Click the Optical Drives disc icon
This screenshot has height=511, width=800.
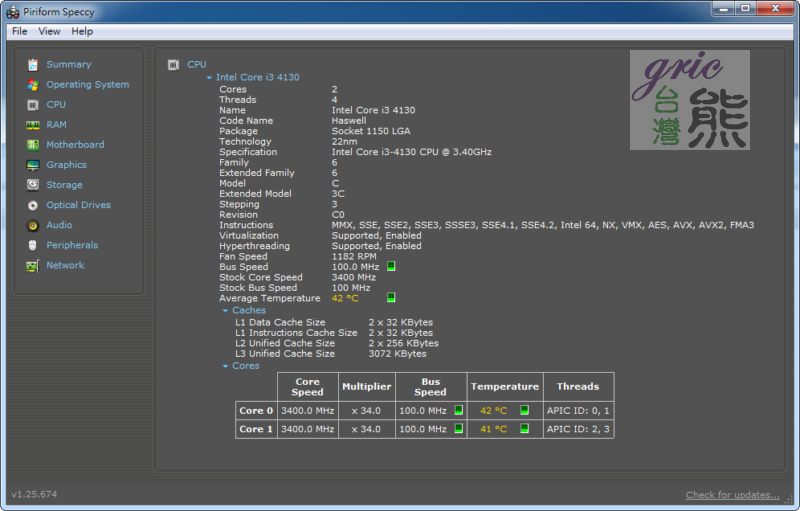(33, 205)
